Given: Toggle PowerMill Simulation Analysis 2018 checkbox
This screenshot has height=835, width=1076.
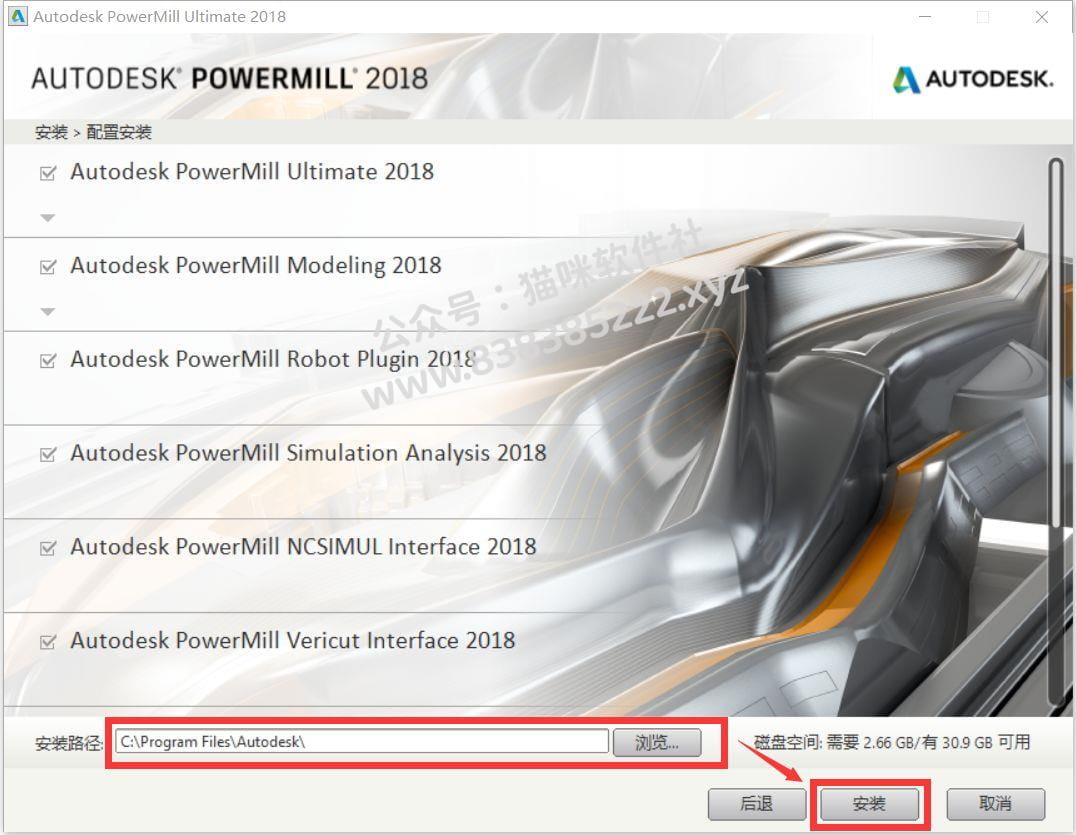Looking at the screenshot, I should coord(48,454).
